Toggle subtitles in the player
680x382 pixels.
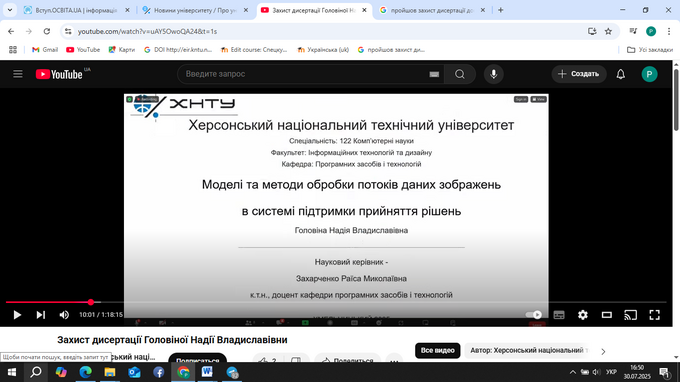(559, 315)
